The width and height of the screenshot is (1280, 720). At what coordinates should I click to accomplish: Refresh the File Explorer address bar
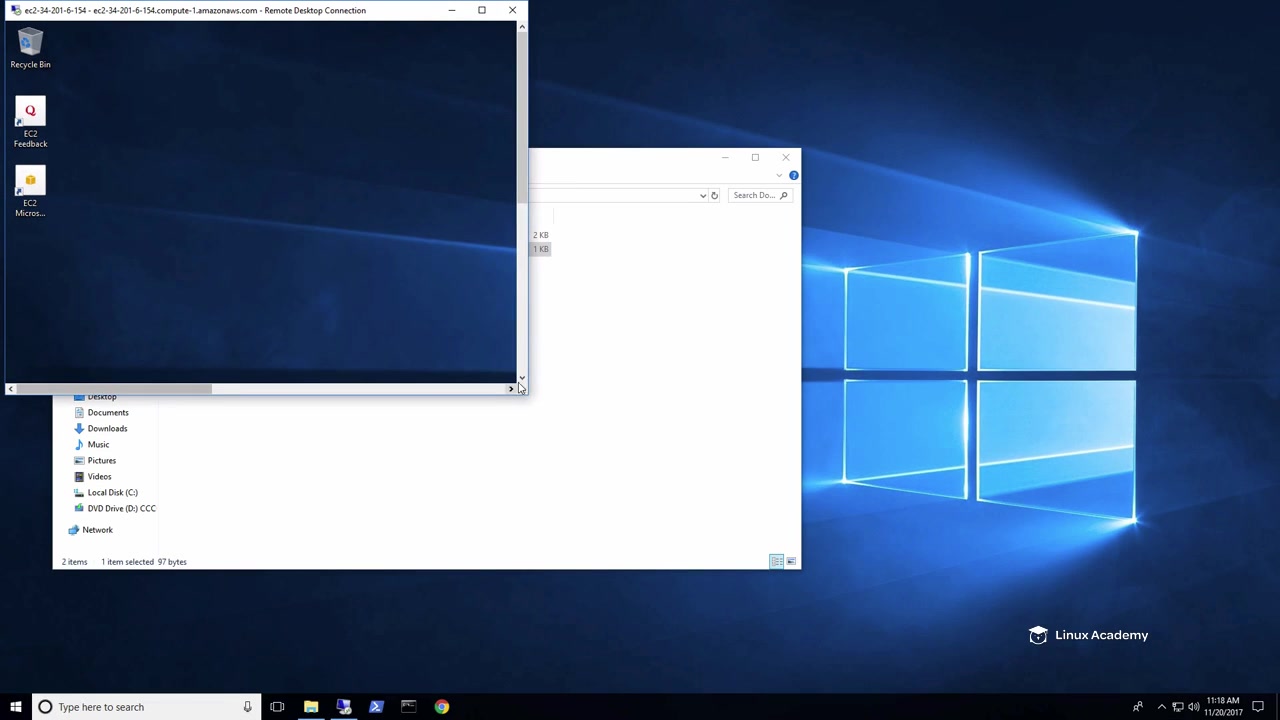coord(714,196)
